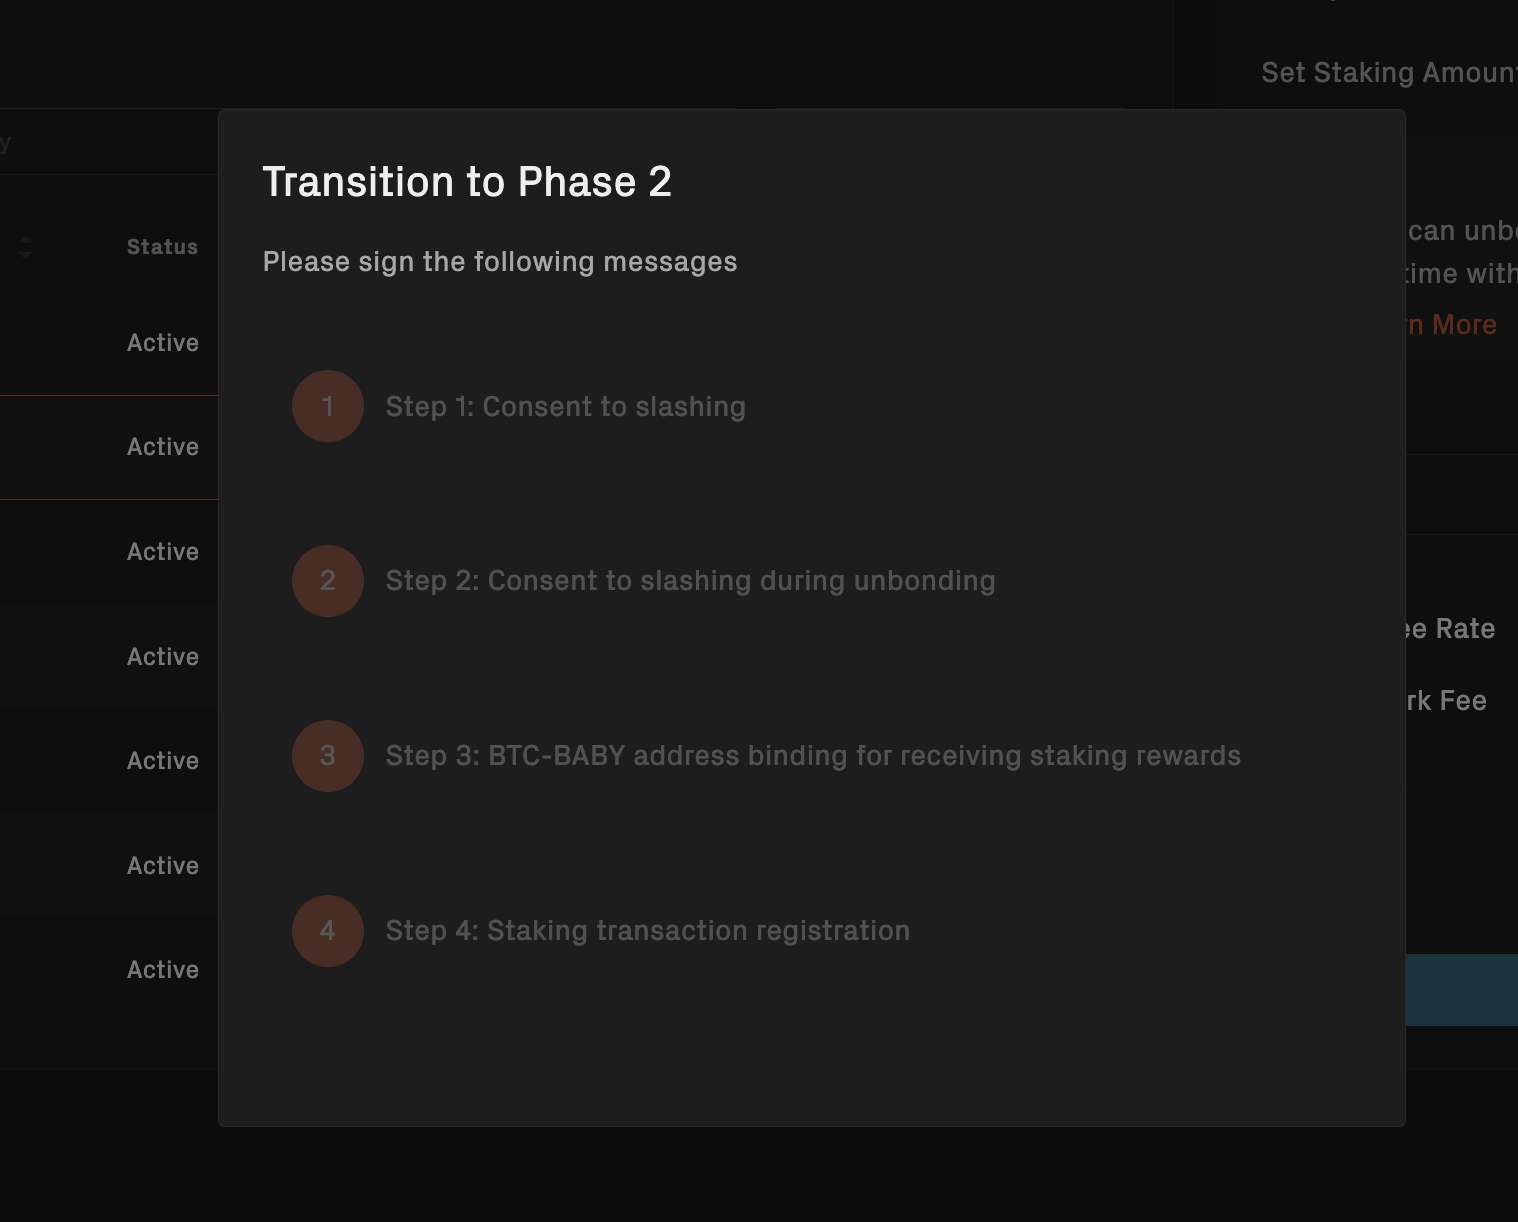Click the Transition to Phase 2 title

(x=467, y=182)
